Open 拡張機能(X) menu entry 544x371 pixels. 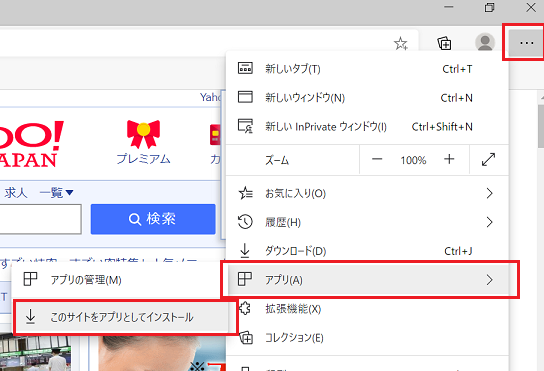tap(367, 309)
